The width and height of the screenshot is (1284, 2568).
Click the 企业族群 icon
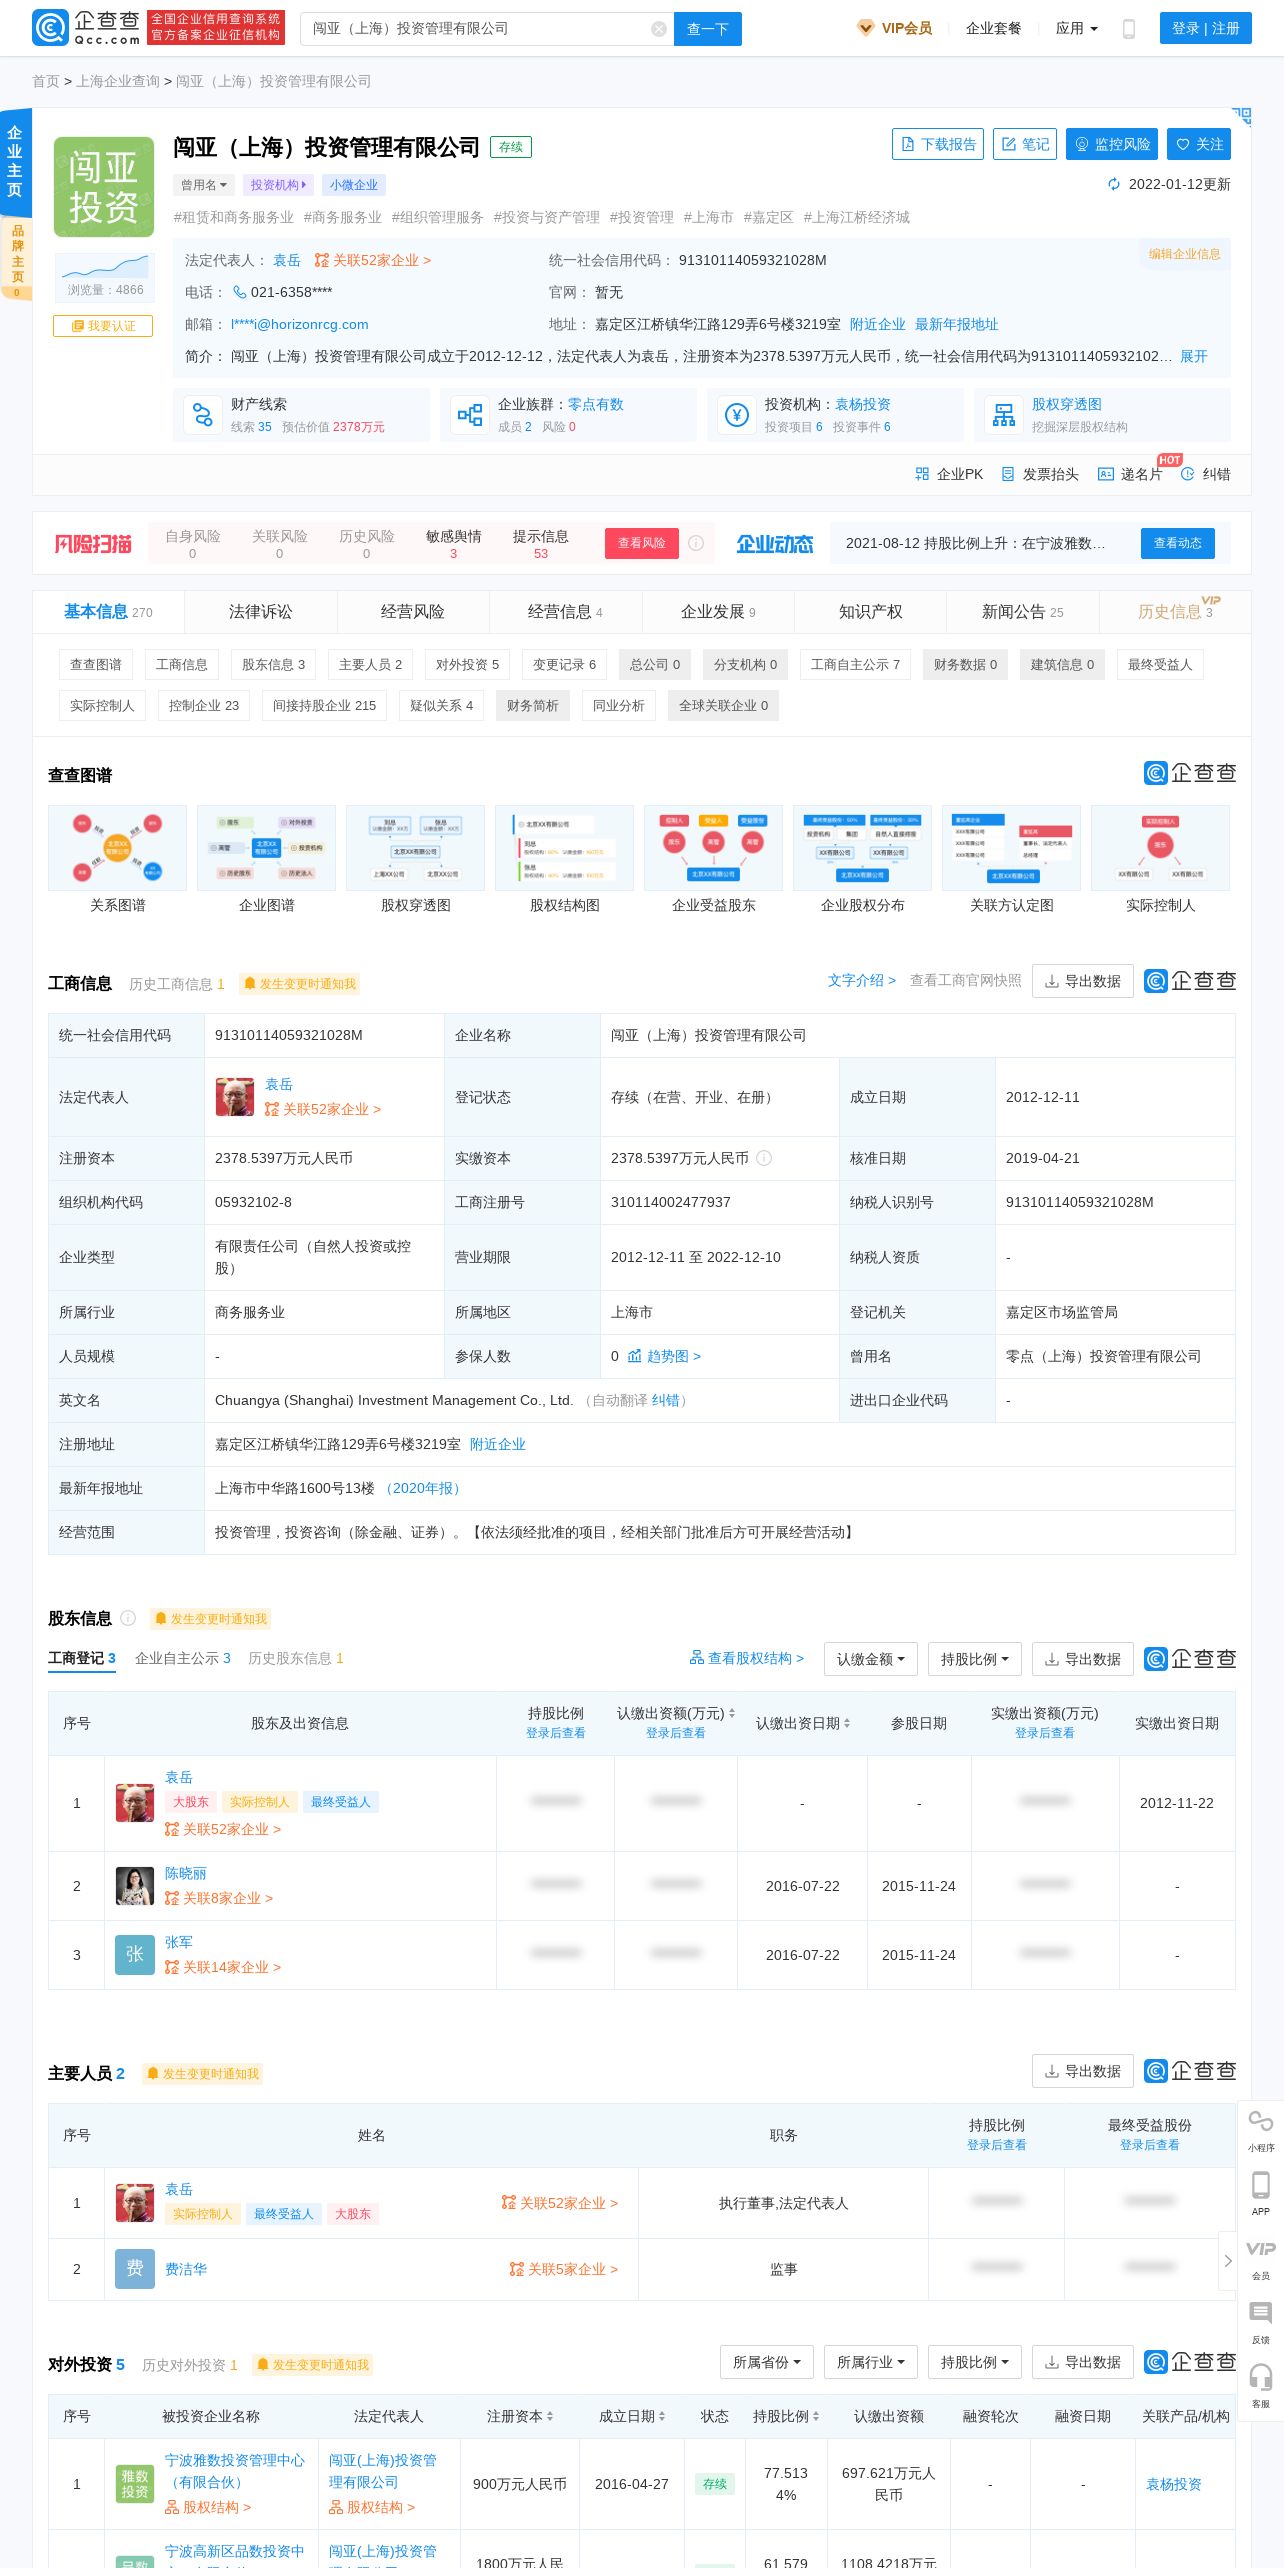point(470,415)
